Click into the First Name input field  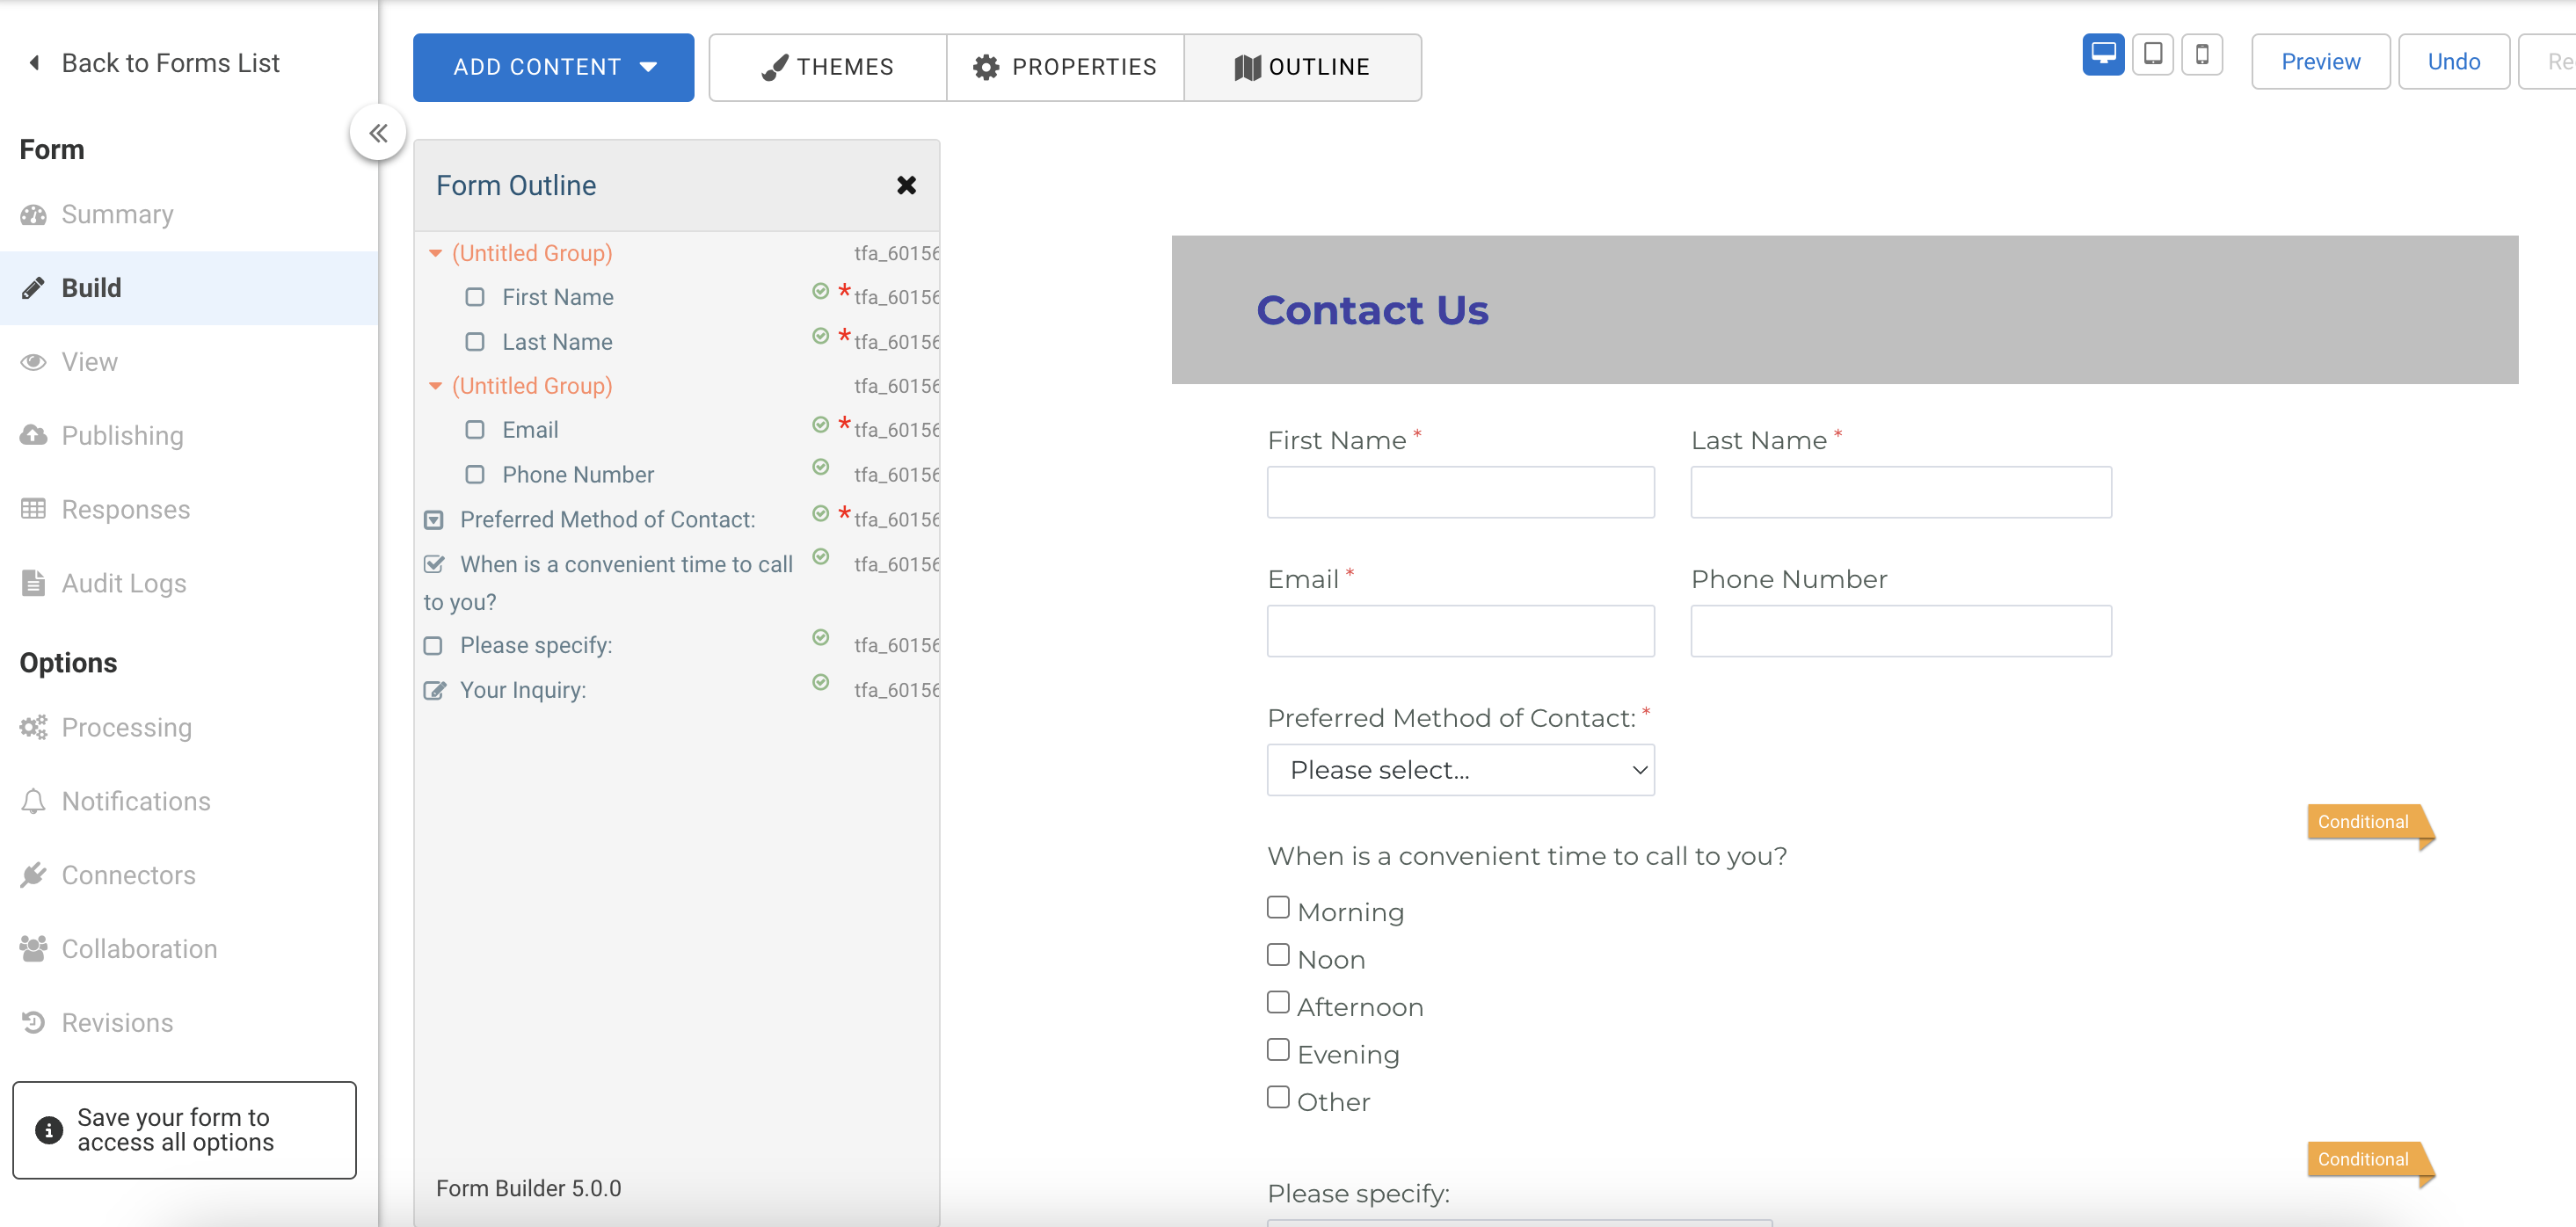point(1459,493)
